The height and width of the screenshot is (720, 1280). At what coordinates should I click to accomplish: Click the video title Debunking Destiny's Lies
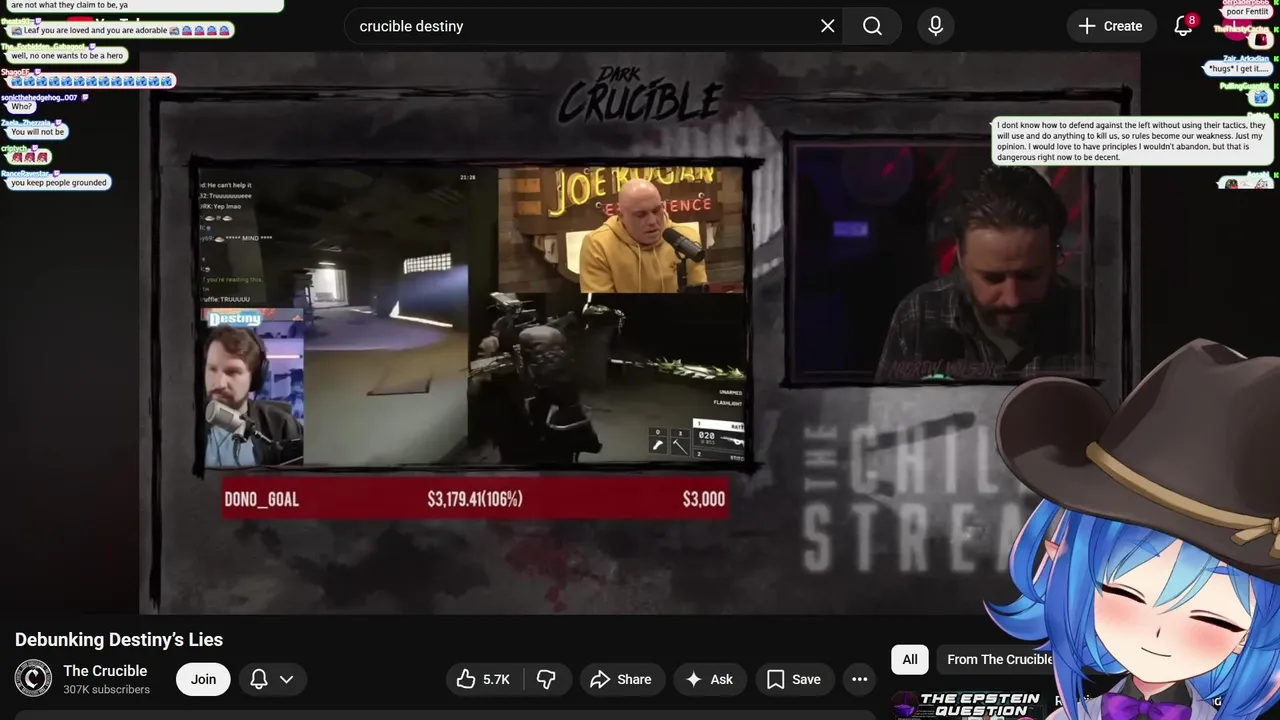[x=119, y=640]
